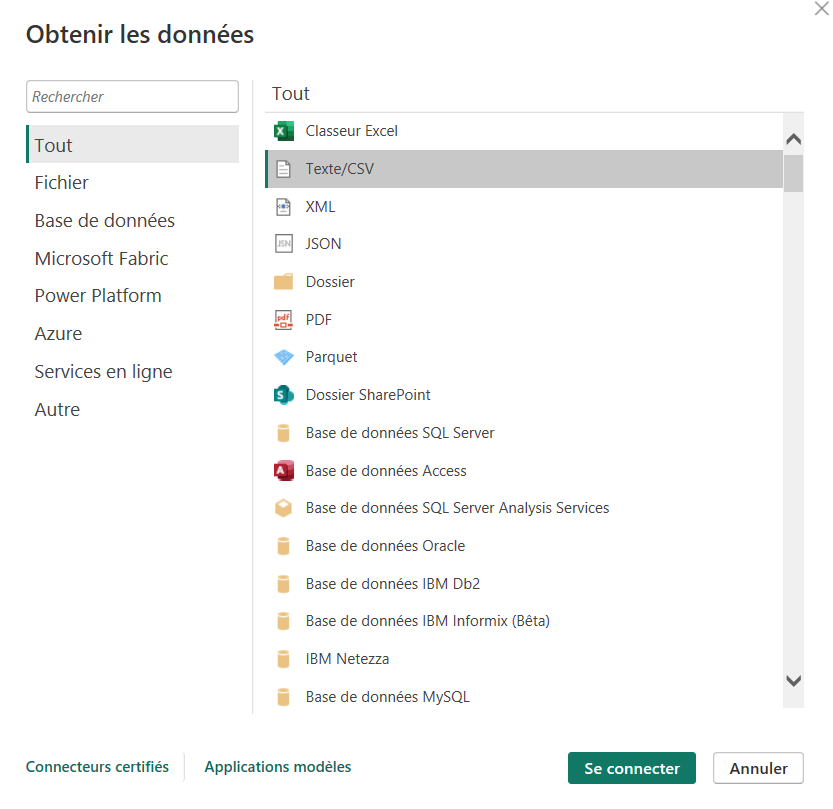The width and height of the screenshot is (833, 809).
Task: Select the Dossier SharePoint icon
Action: click(x=284, y=395)
